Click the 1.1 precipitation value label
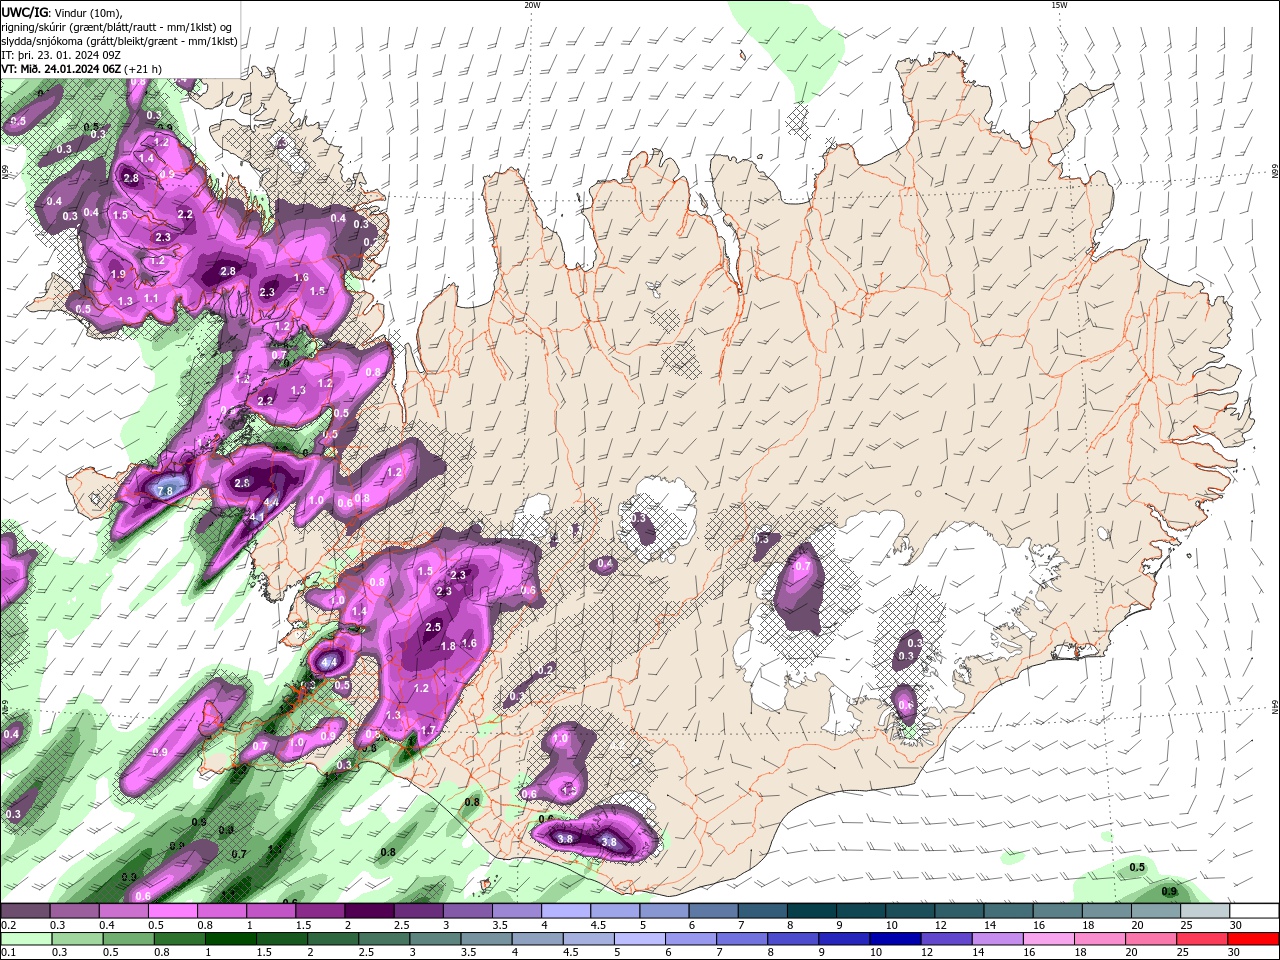Screen dimensions: 1280x960 click(x=151, y=298)
